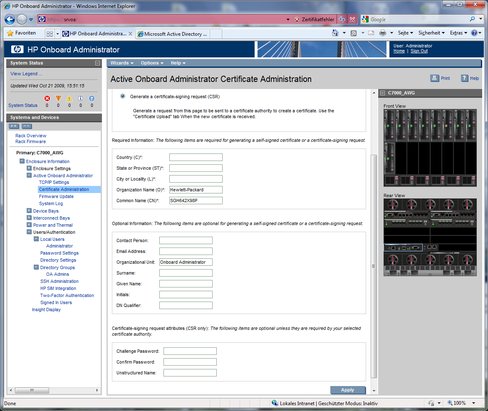Collapse the Users/Authentication tree node
This screenshot has height=411, width=488.
click(29, 232)
